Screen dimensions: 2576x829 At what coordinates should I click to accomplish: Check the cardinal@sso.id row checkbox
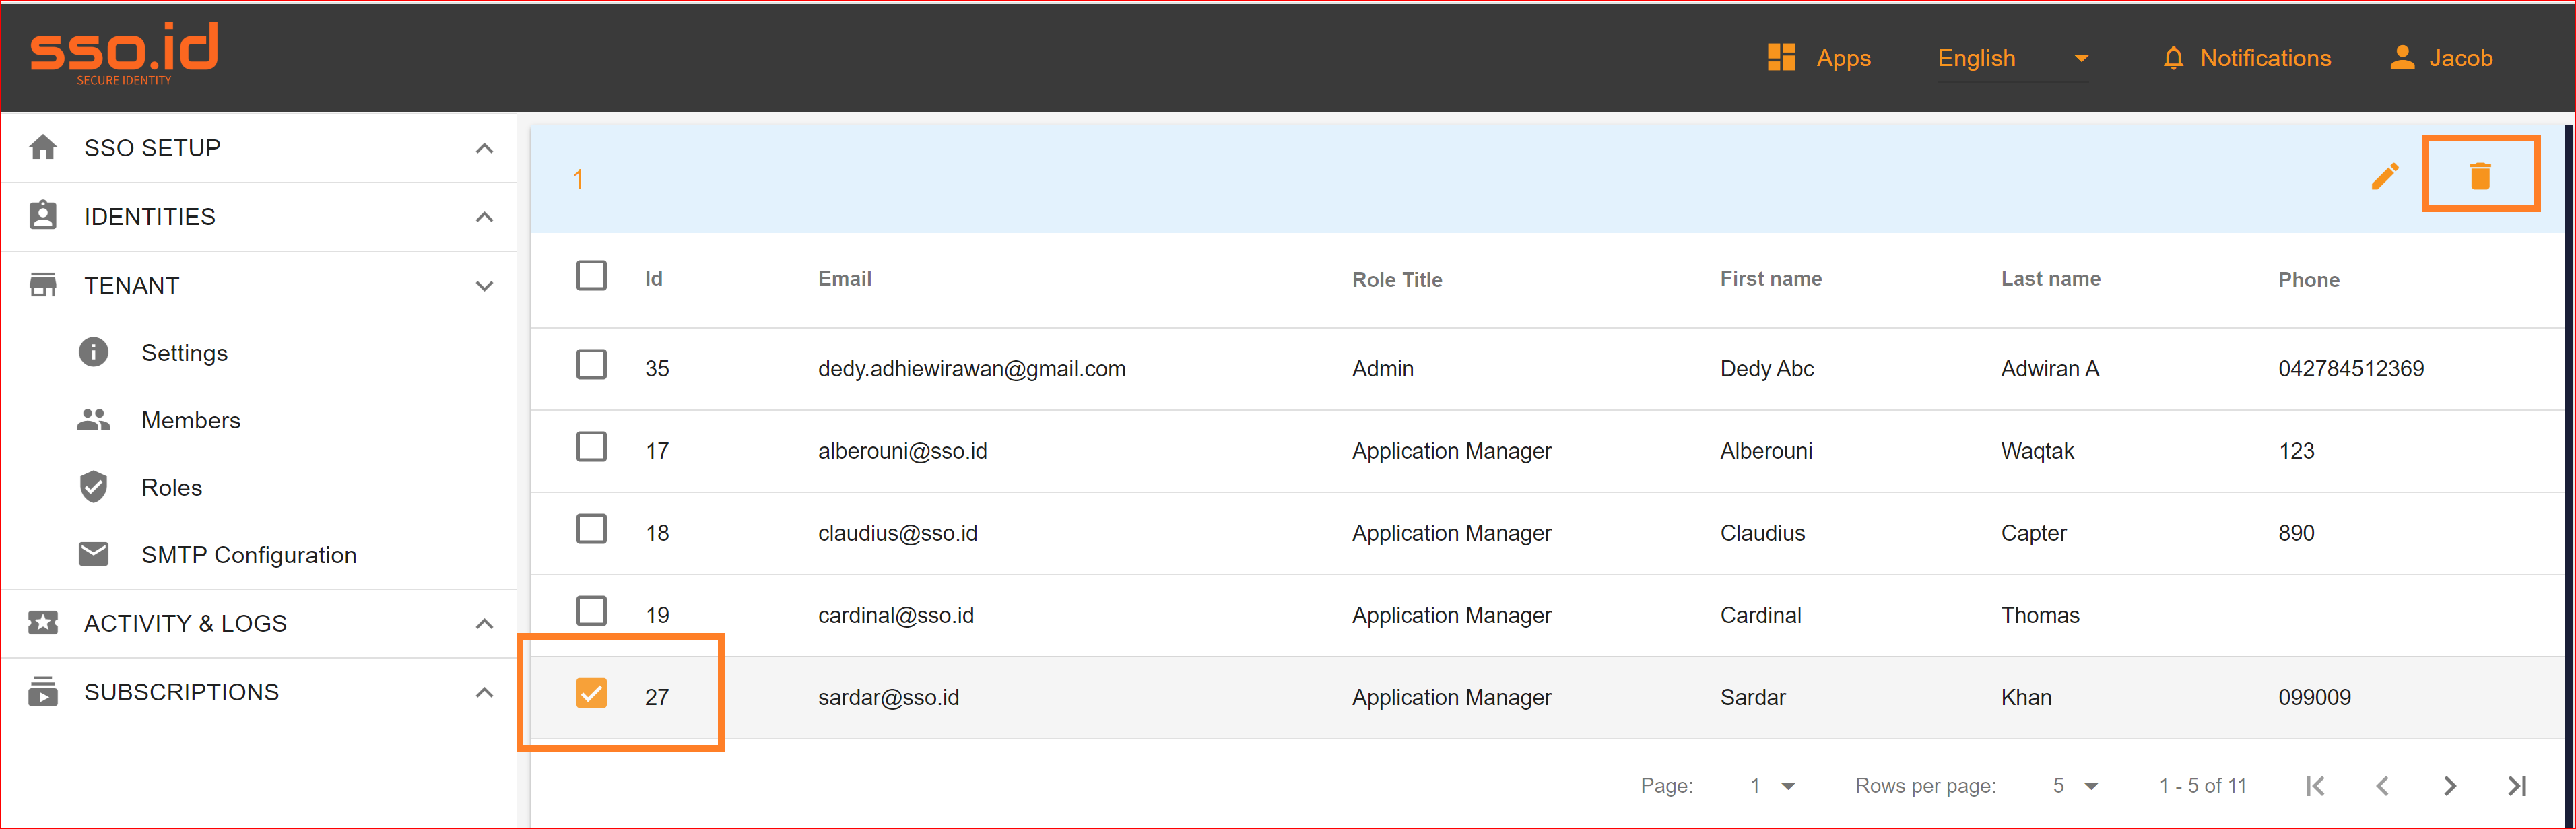click(x=591, y=610)
